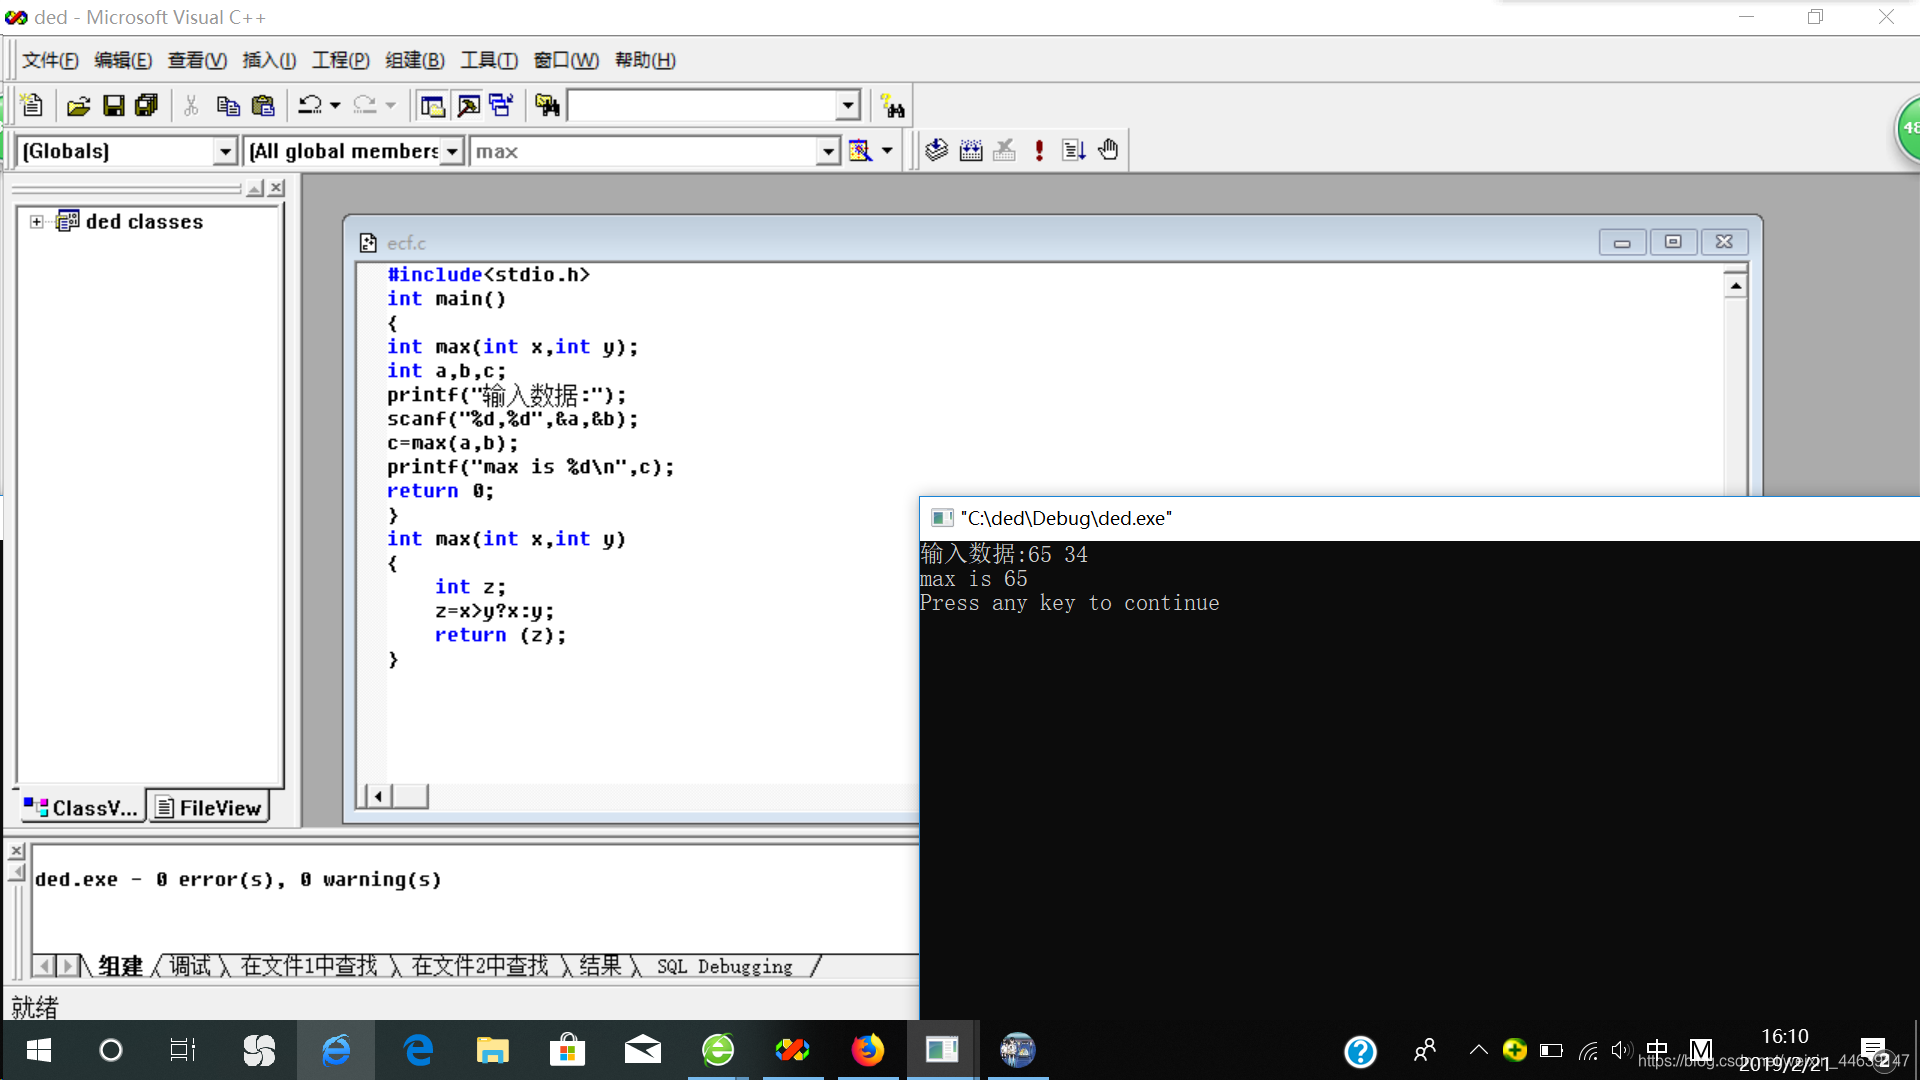Open the All global members dropdown

pos(452,151)
